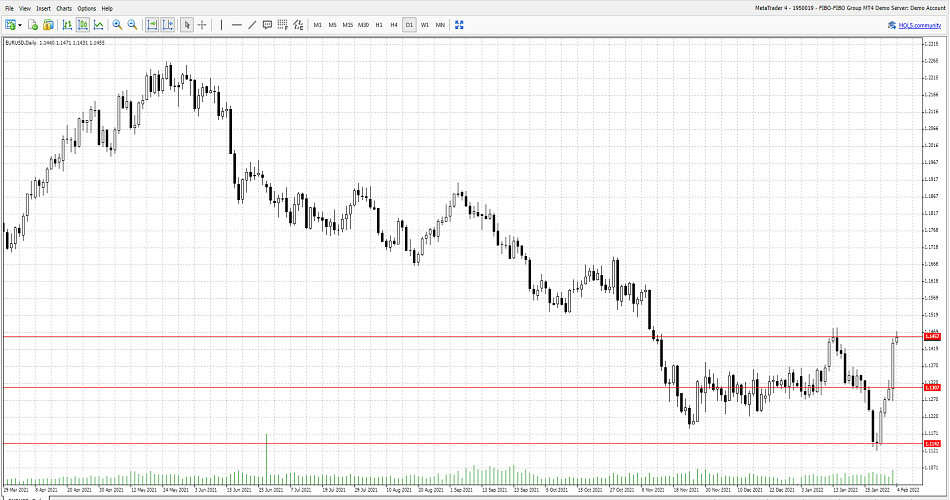Open the Insert menu
950x500 pixels.
coord(43,8)
